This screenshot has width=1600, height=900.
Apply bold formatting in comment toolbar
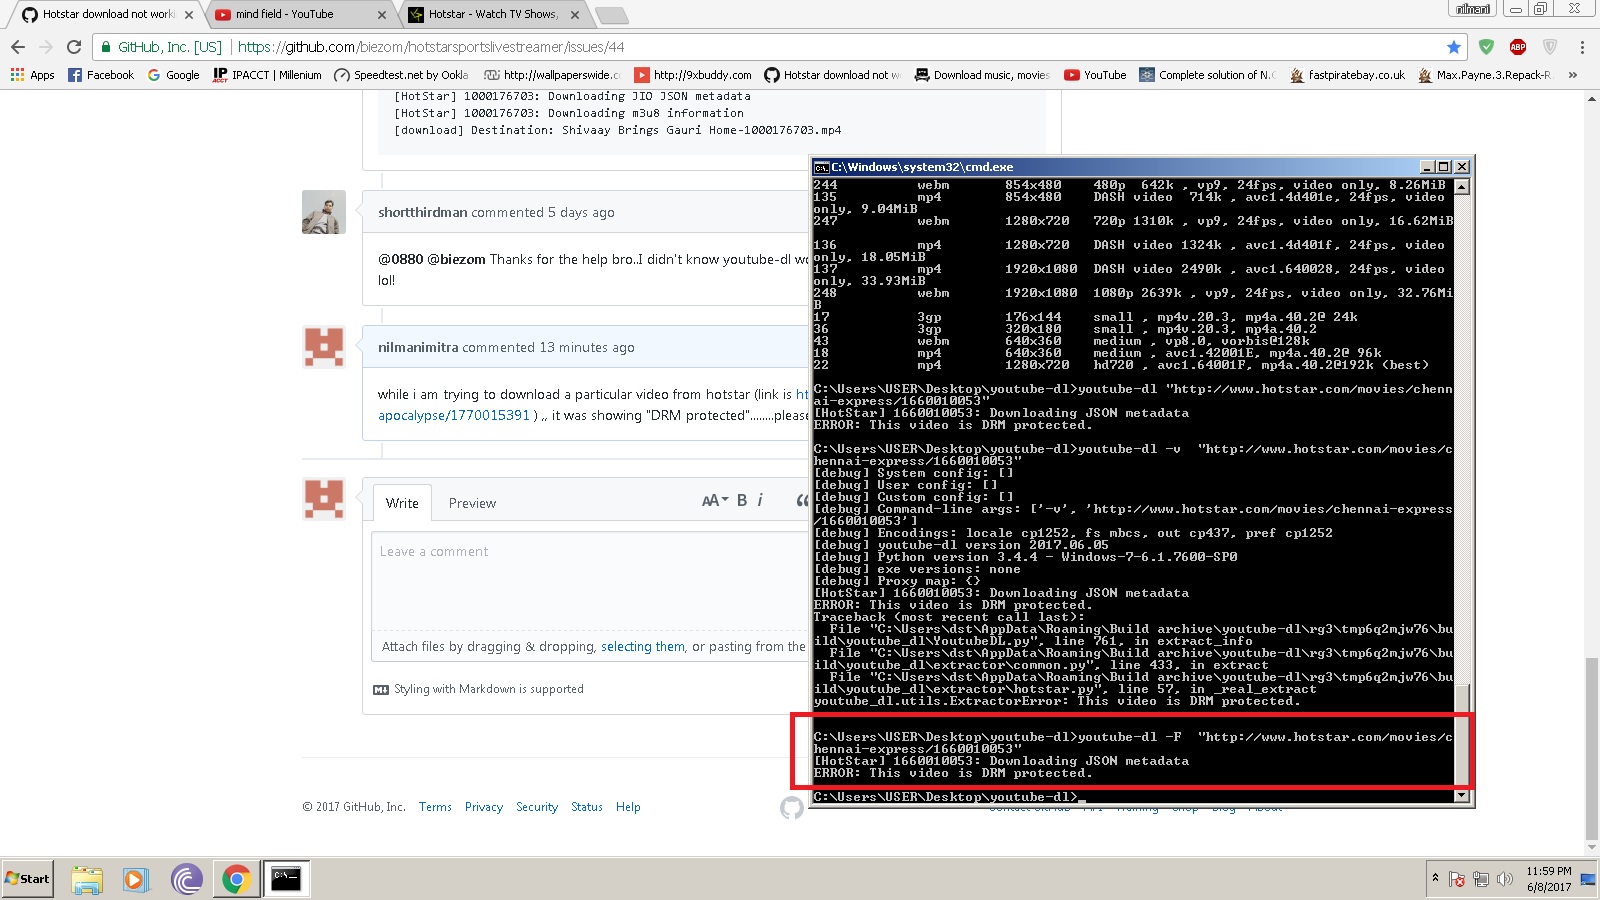742,500
